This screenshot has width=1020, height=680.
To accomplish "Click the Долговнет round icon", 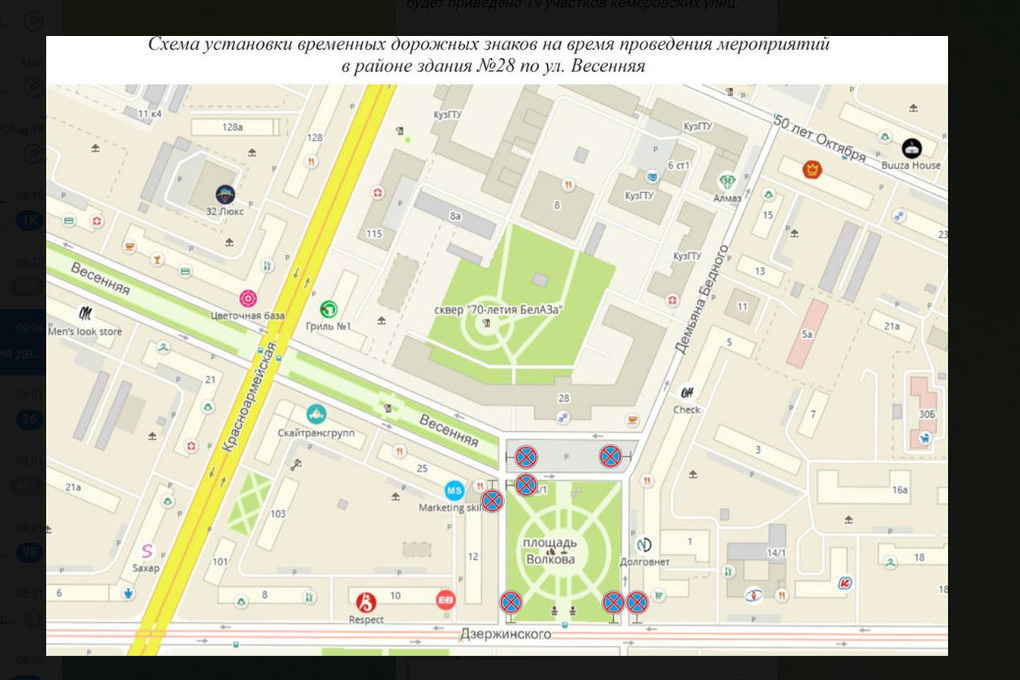I will tap(643, 544).
